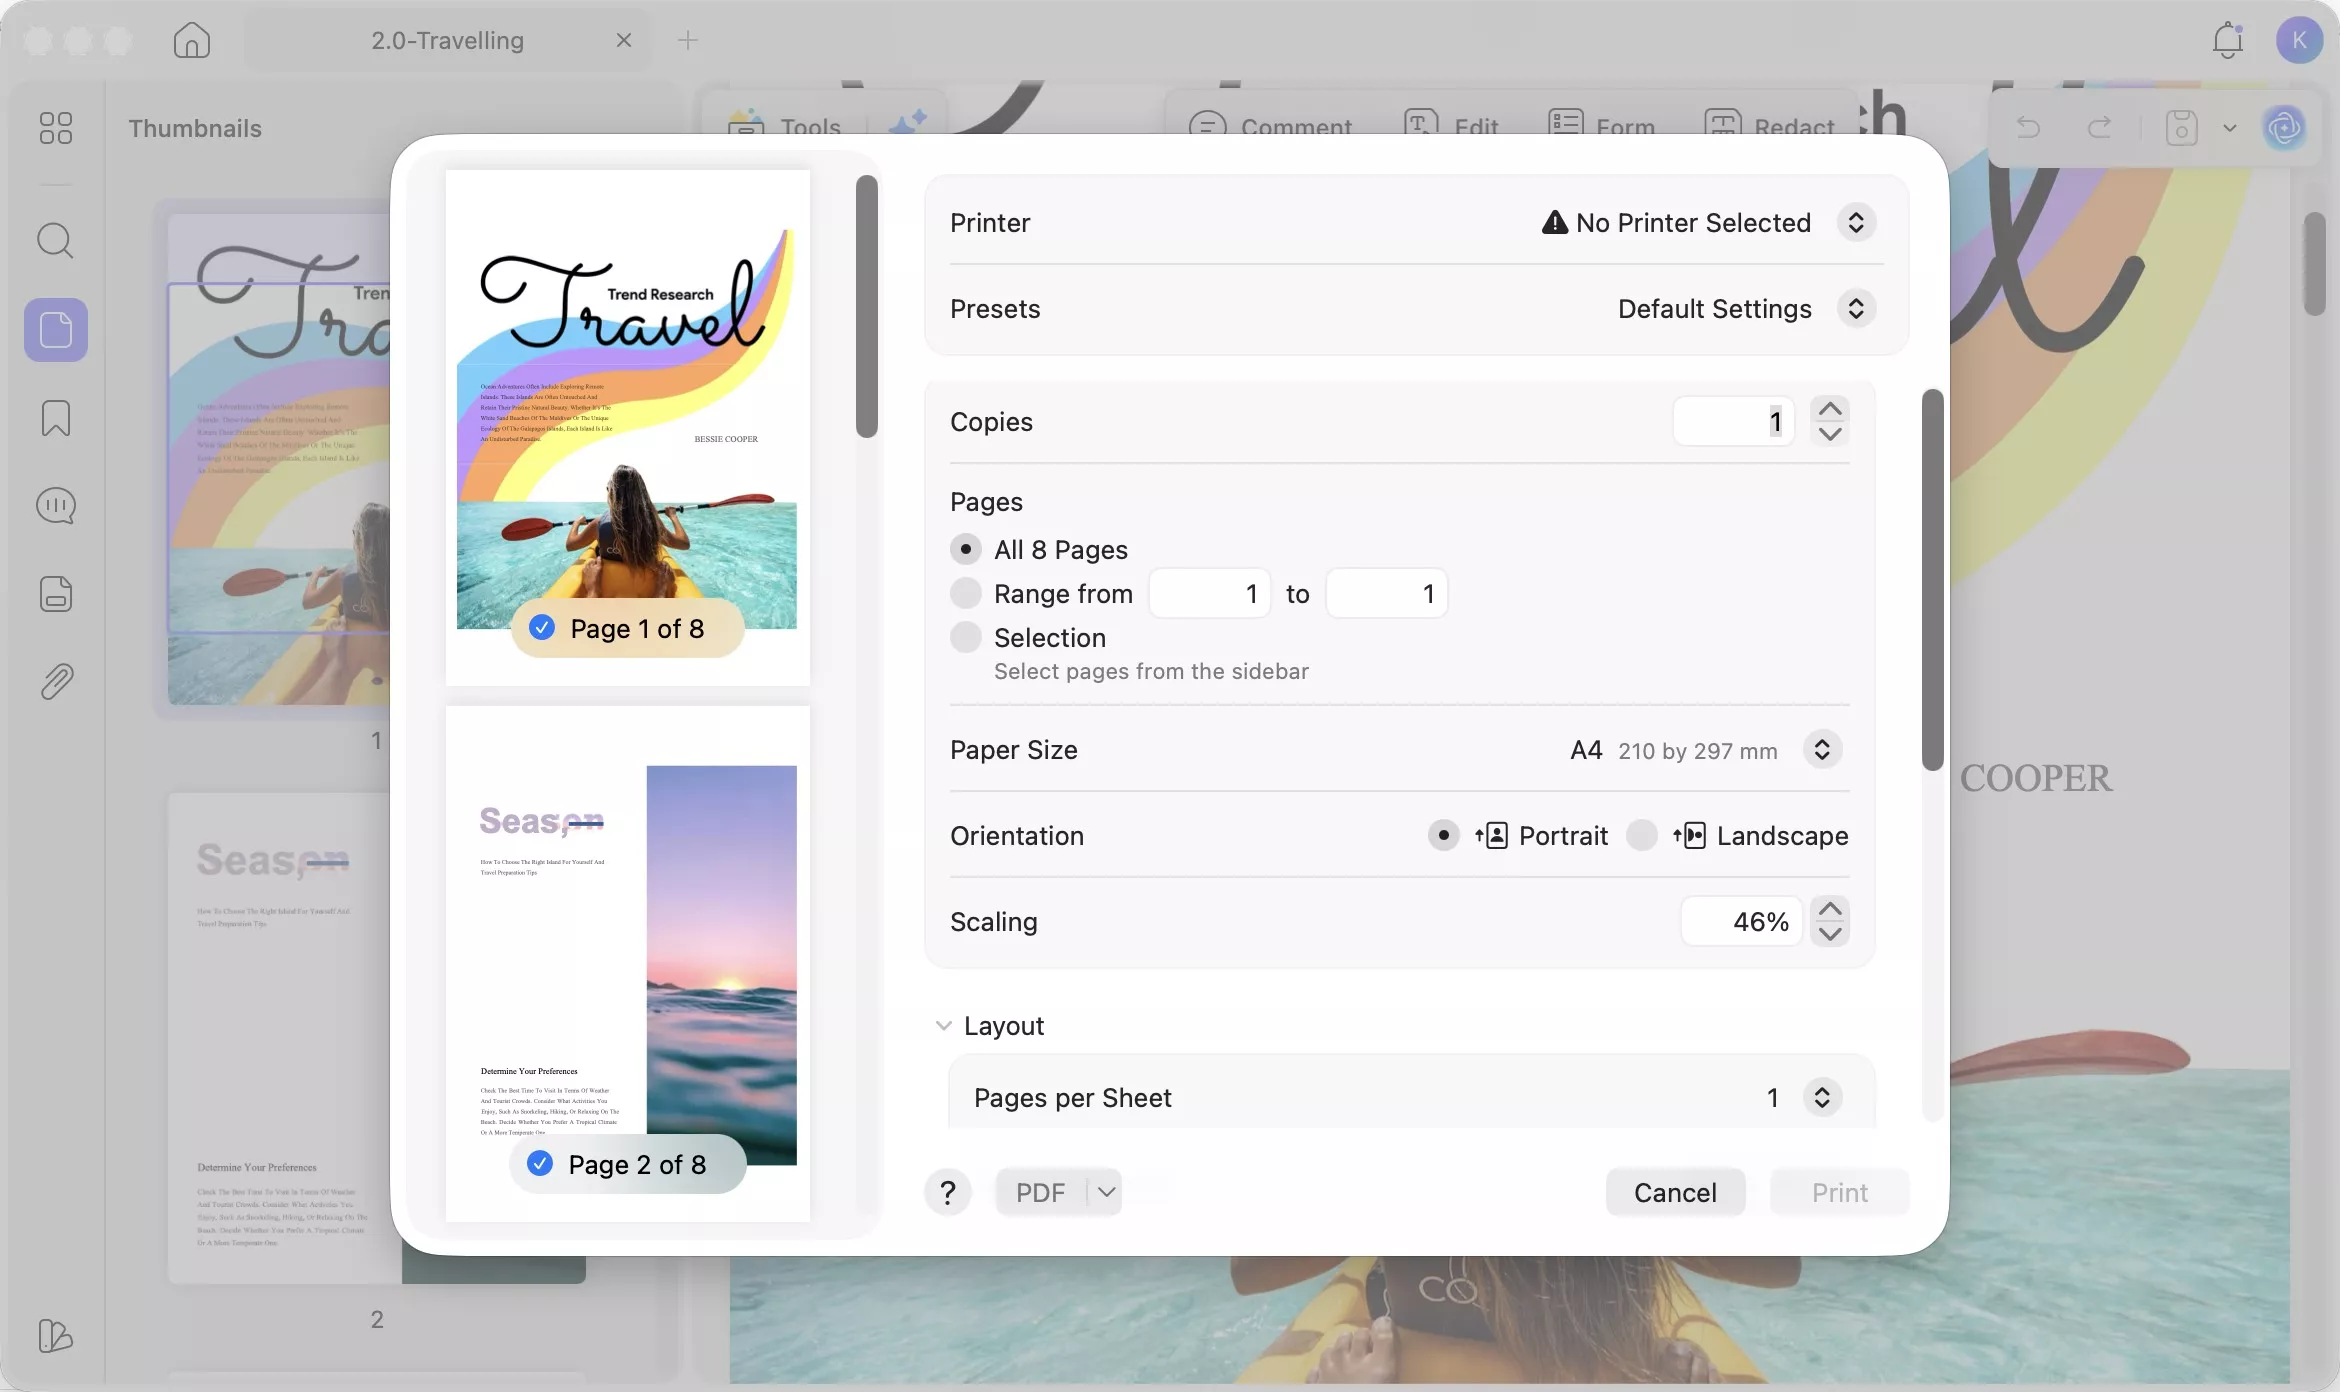The width and height of the screenshot is (2340, 1392).
Task: Open the PDF dropdown menu arrow
Action: coord(1106,1192)
